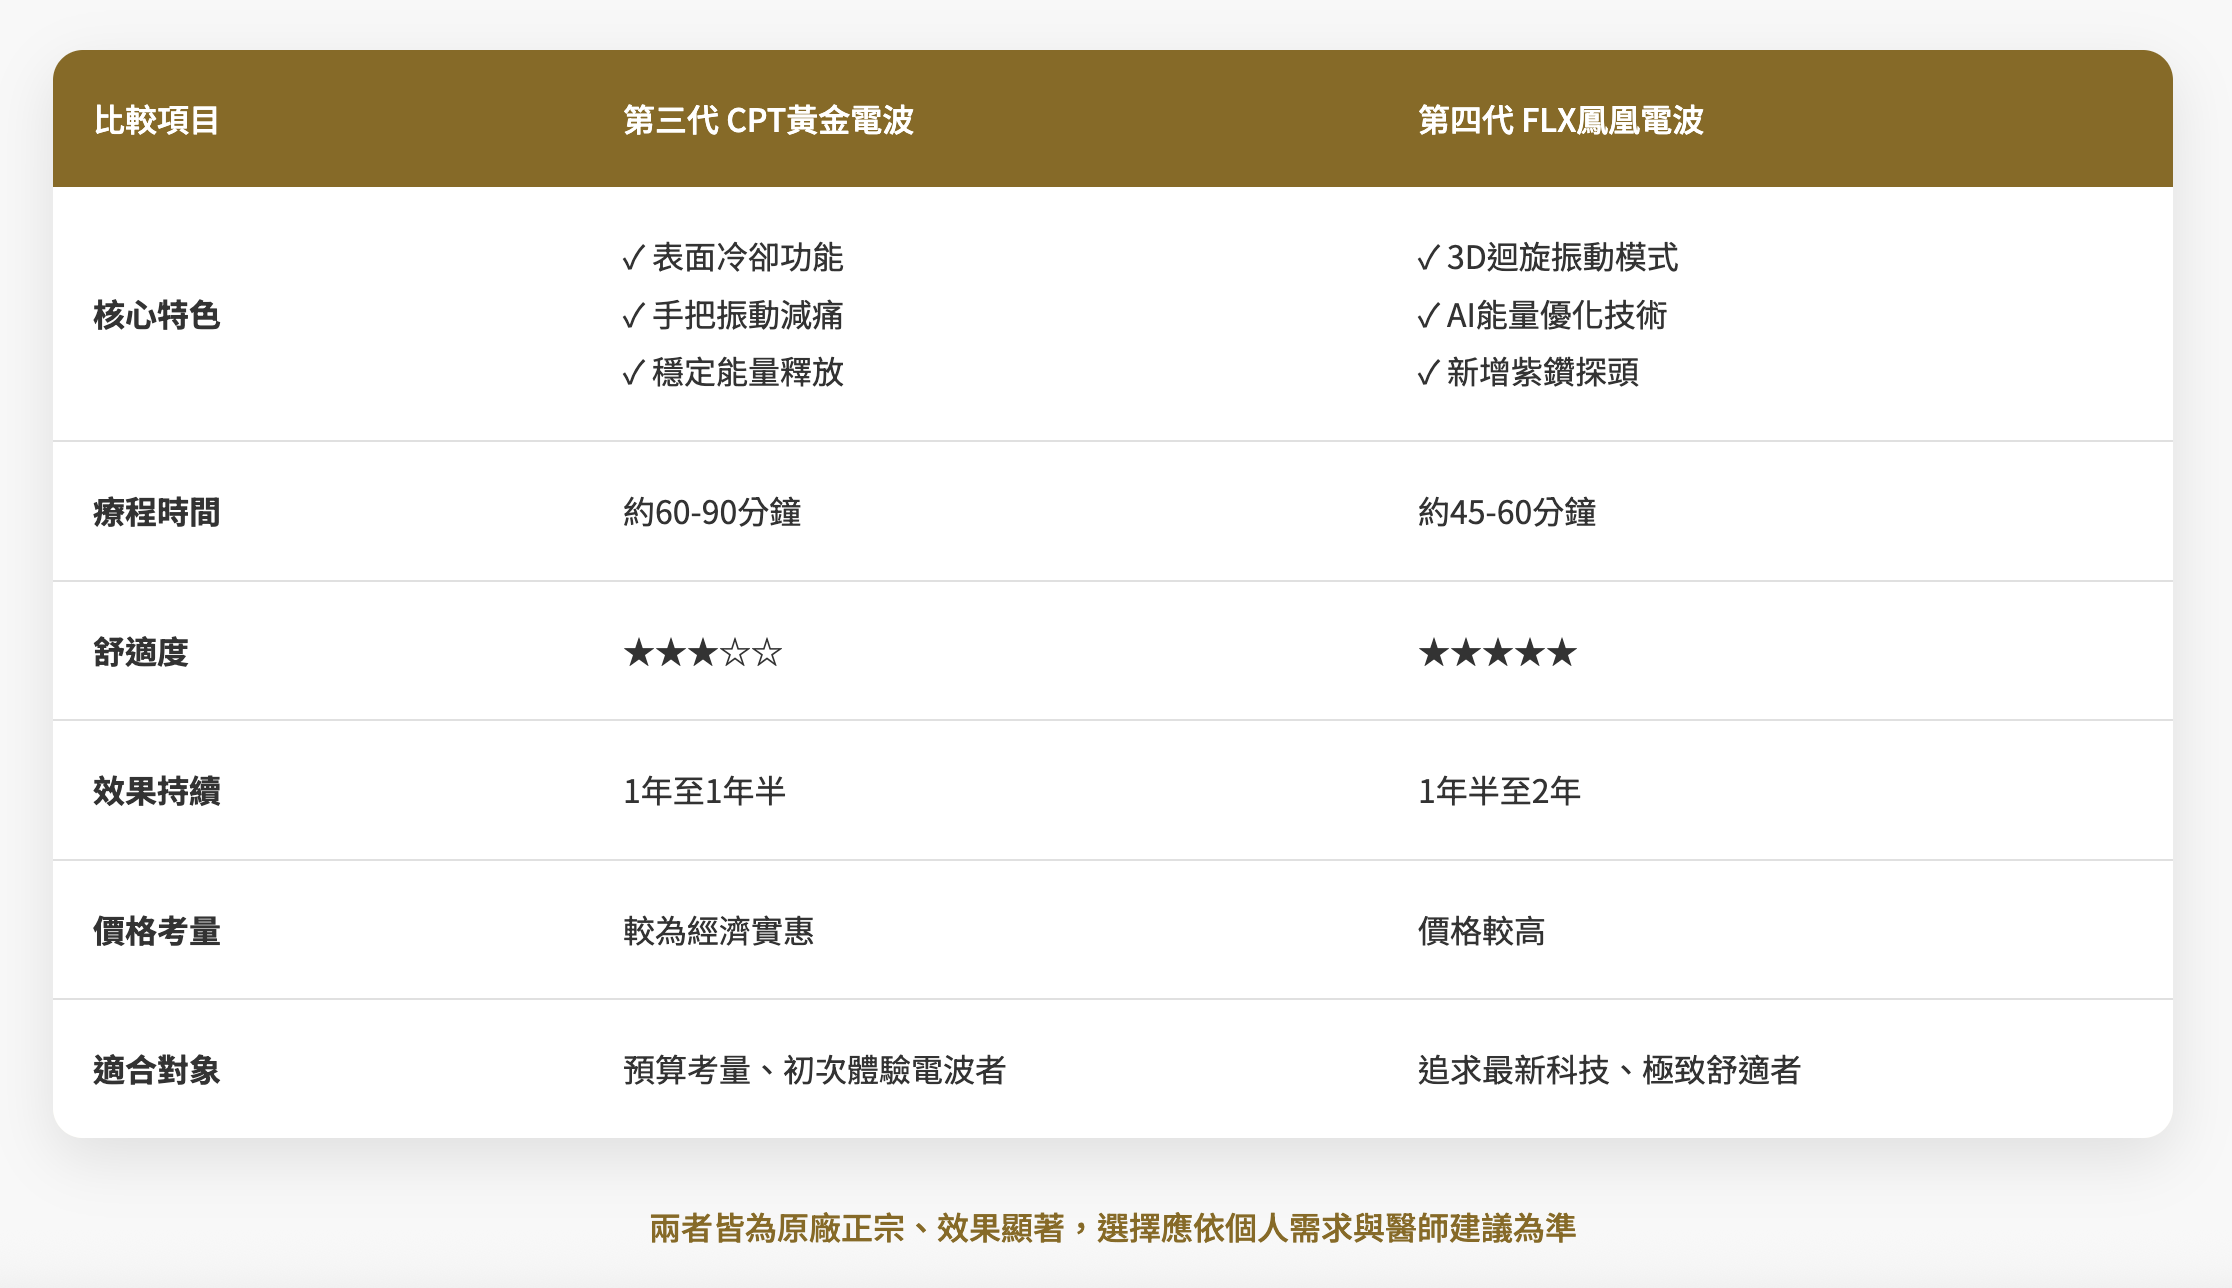Click the checkmark beside 表面冷卻功能
The image size is (2232, 1288).
pyautogui.click(x=633, y=259)
